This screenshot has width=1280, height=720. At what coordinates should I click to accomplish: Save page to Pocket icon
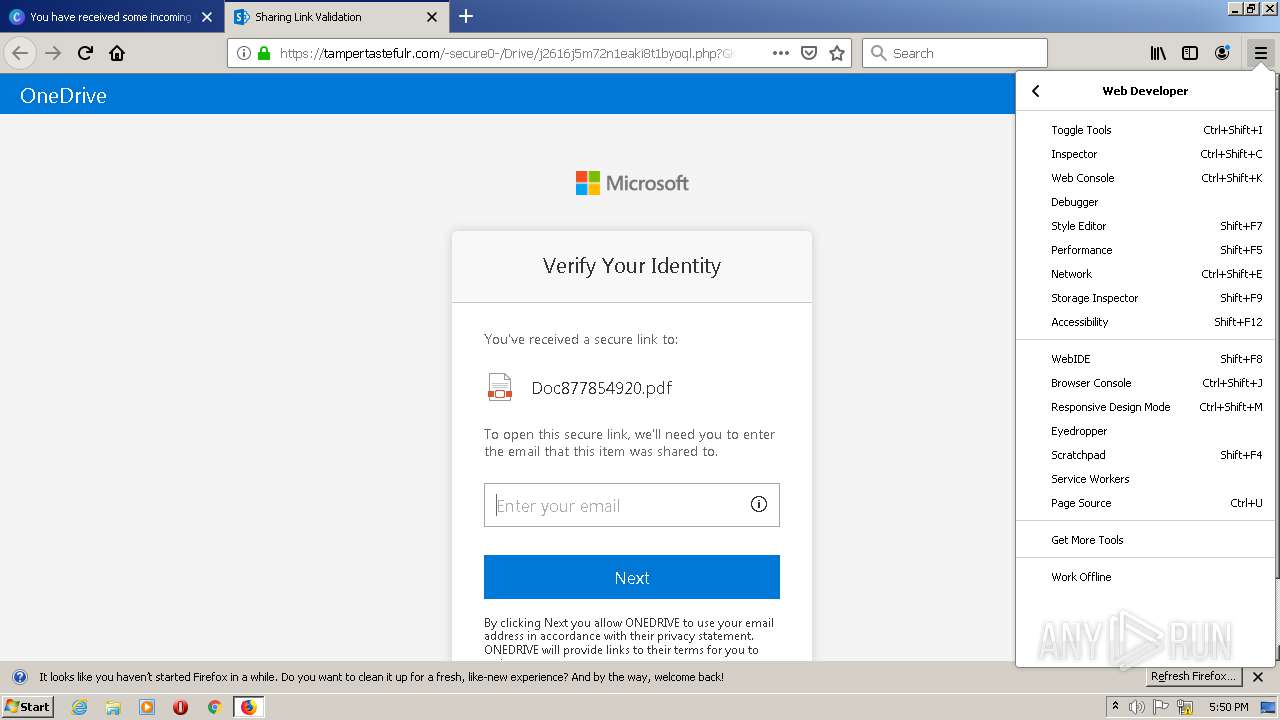coord(809,53)
